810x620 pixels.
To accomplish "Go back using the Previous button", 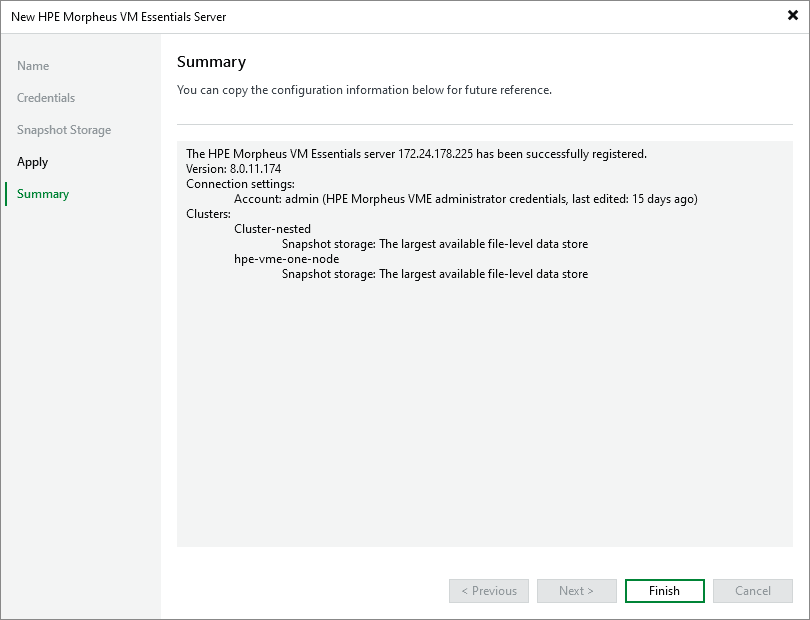I will pyautogui.click(x=488, y=590).
